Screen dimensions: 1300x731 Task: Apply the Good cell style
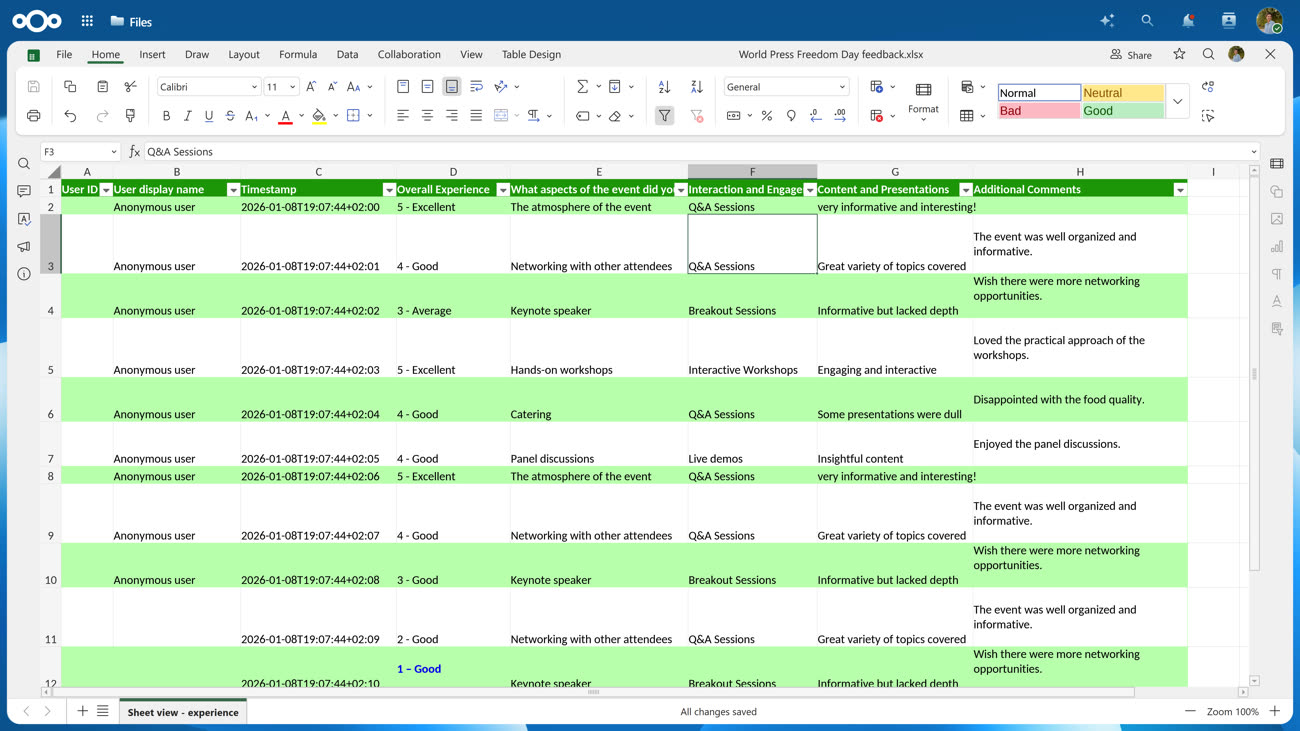coord(1122,110)
